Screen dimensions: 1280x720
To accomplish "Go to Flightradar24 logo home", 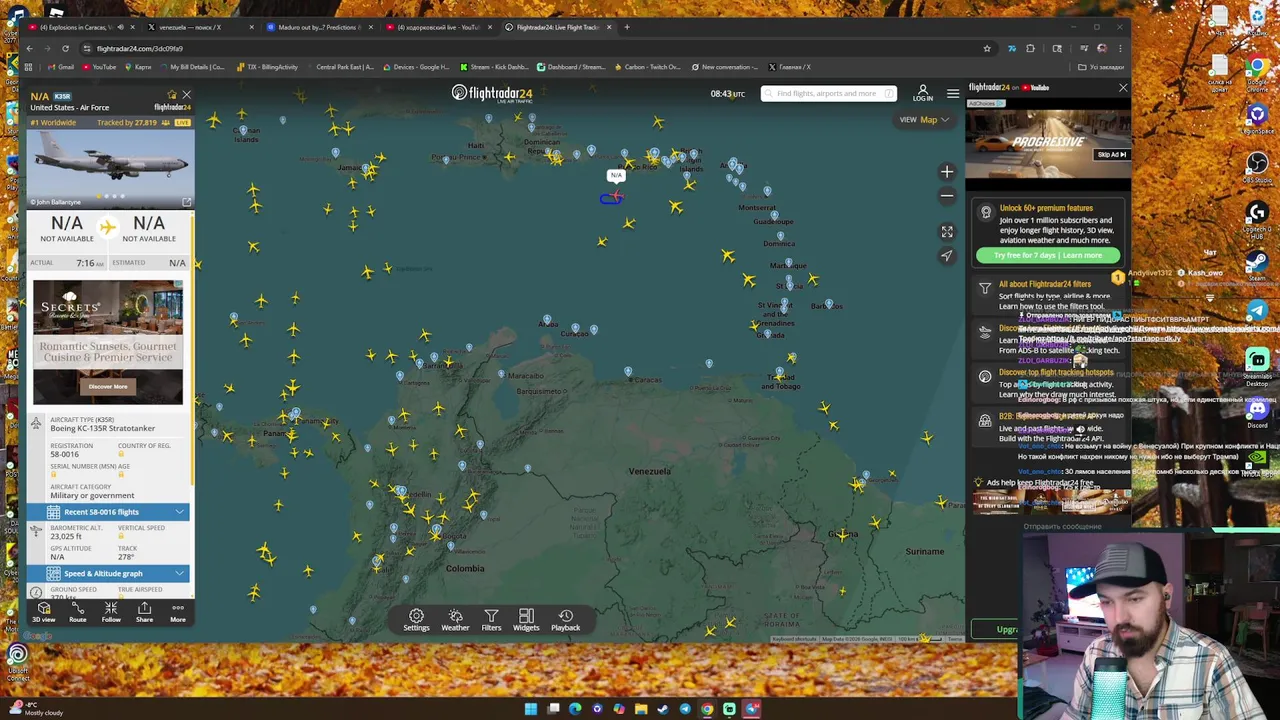I will pyautogui.click(x=492, y=93).
